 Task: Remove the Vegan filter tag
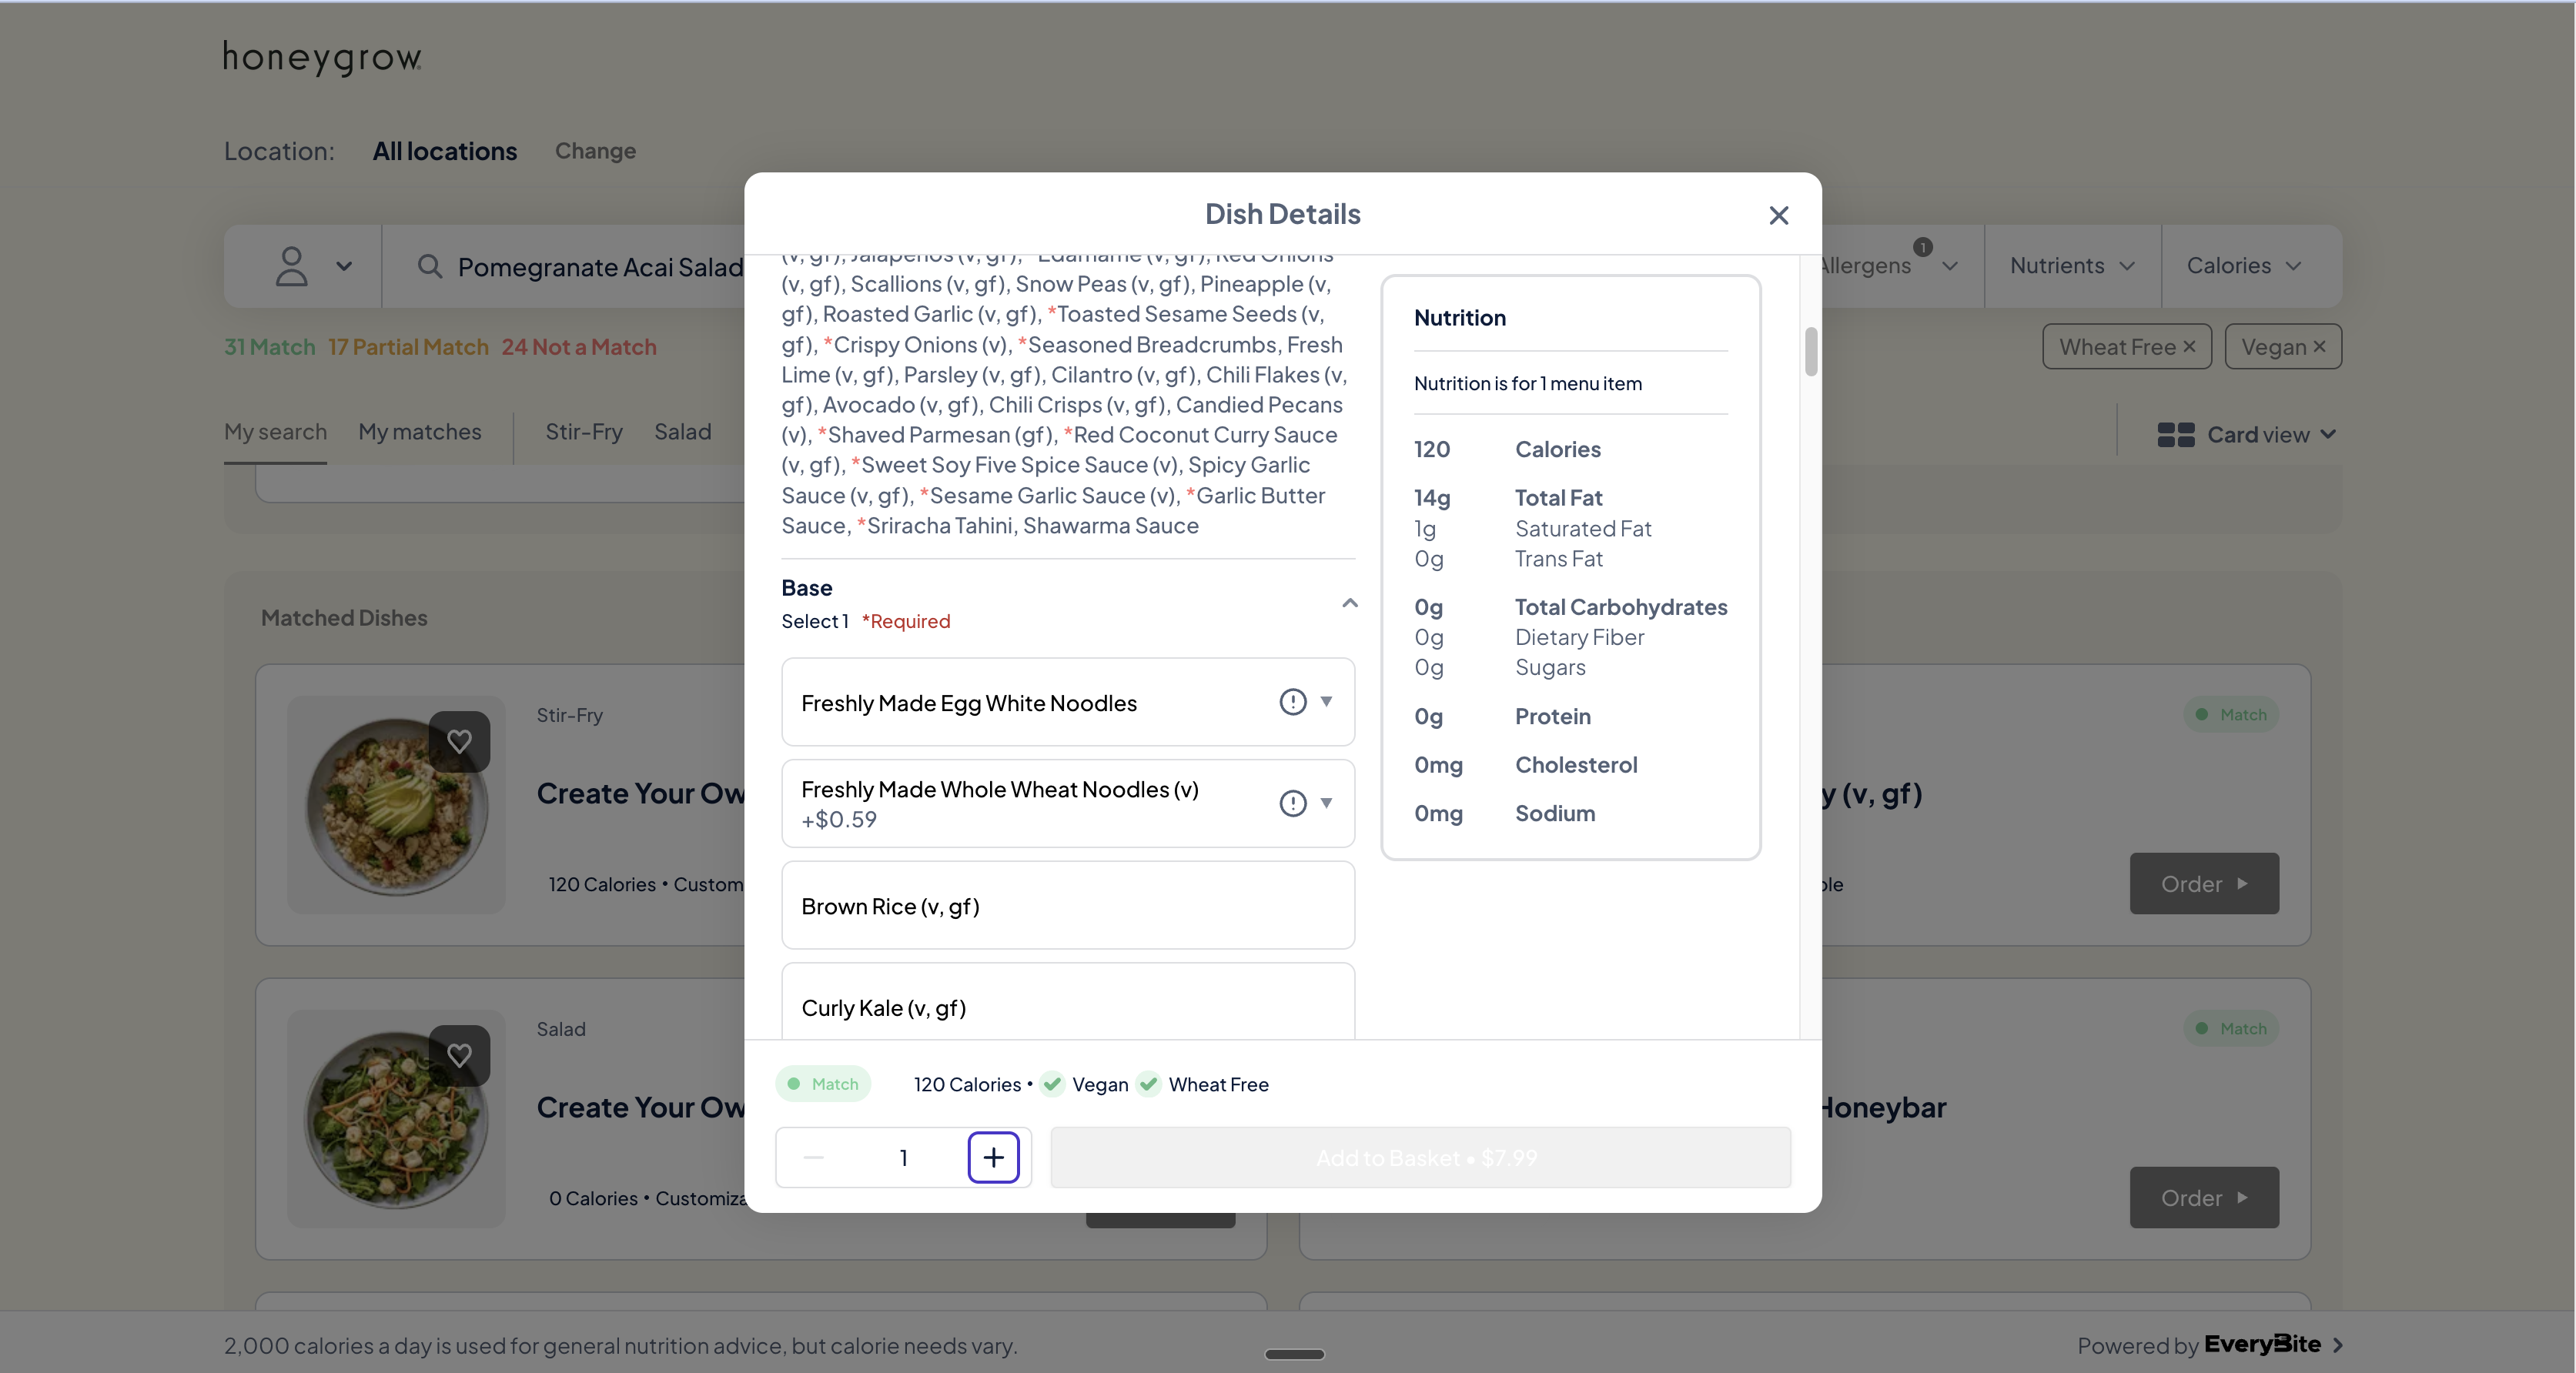tap(2319, 346)
